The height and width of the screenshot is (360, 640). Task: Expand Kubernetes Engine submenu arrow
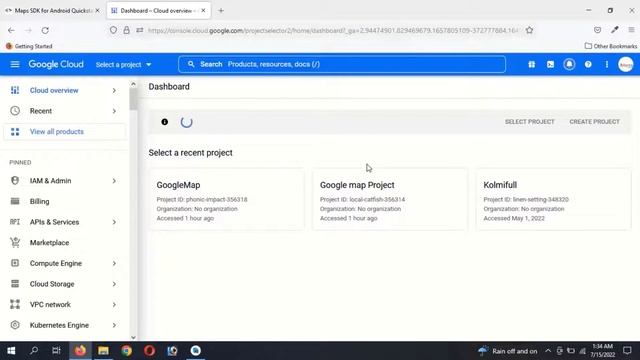(x=114, y=325)
